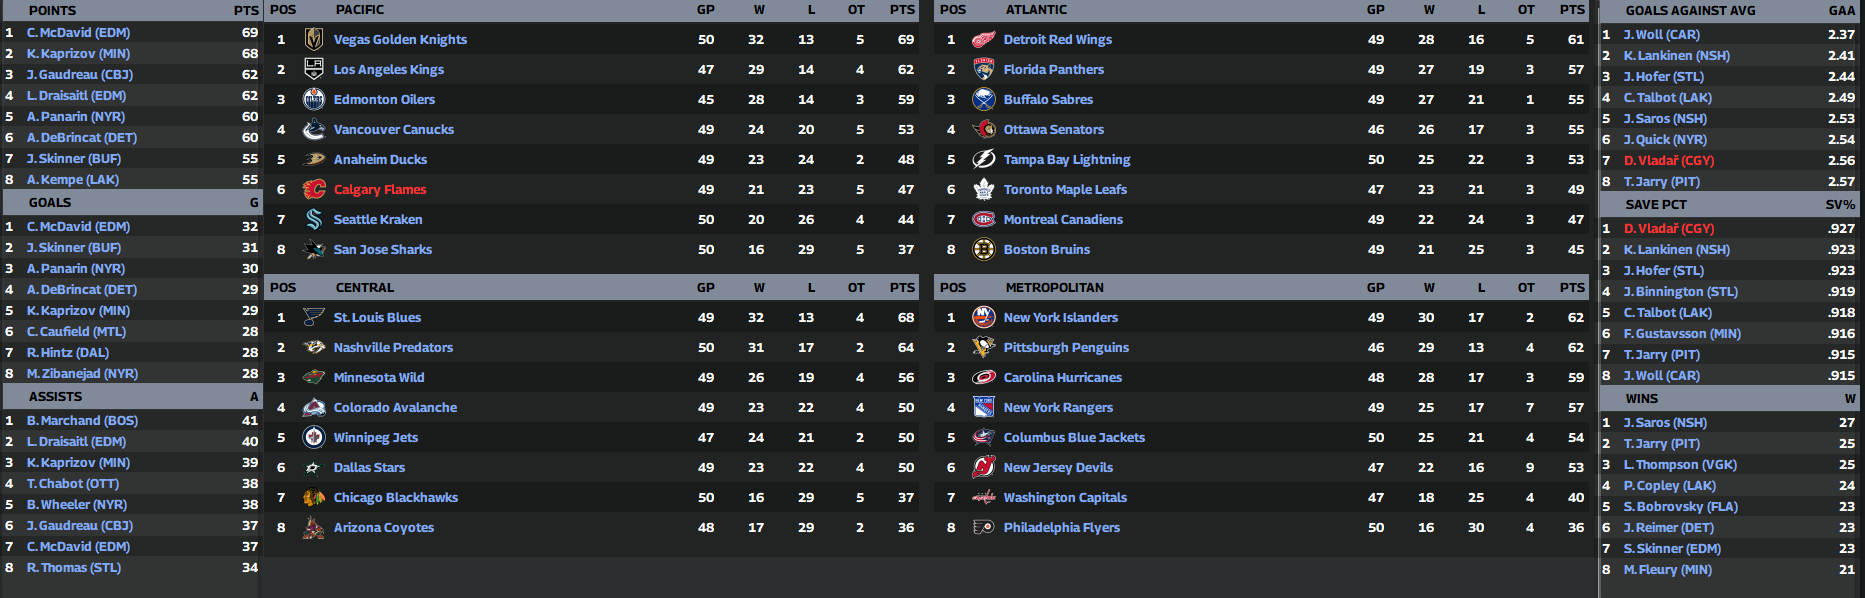
Task: Click the Toronto Maple Leafs logo
Action: (x=984, y=190)
